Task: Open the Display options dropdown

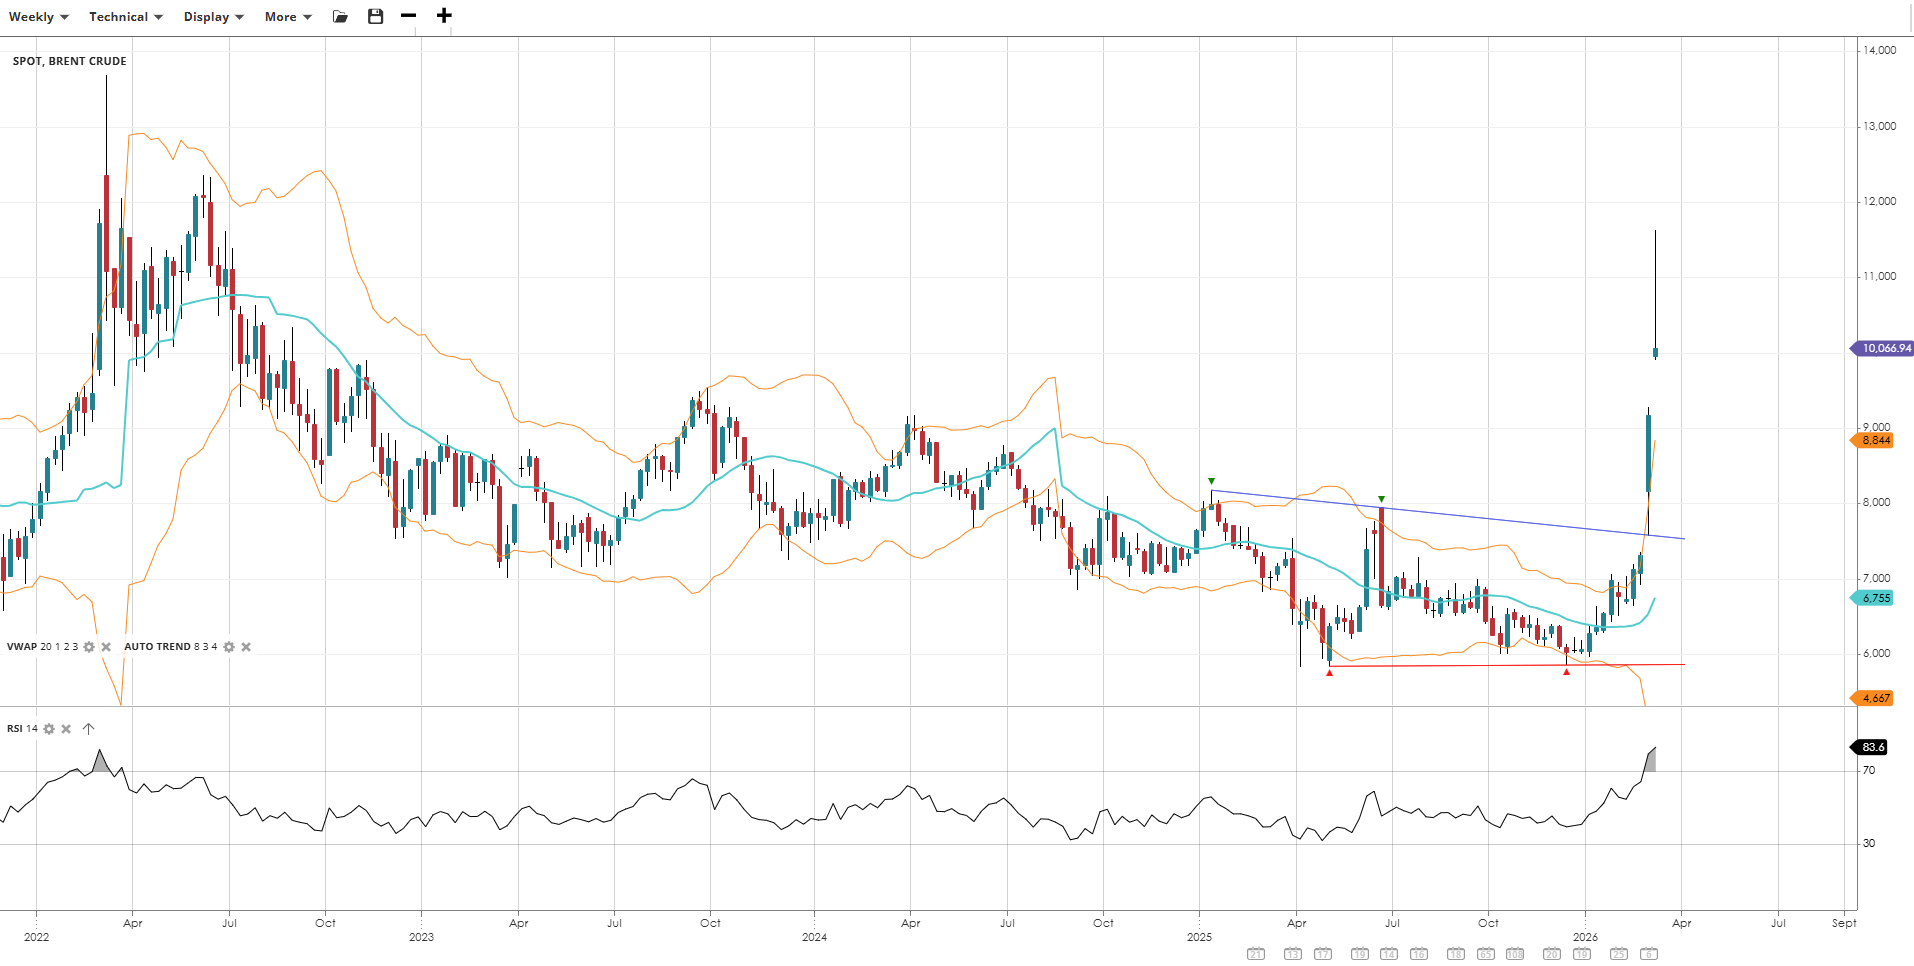Action: point(213,17)
